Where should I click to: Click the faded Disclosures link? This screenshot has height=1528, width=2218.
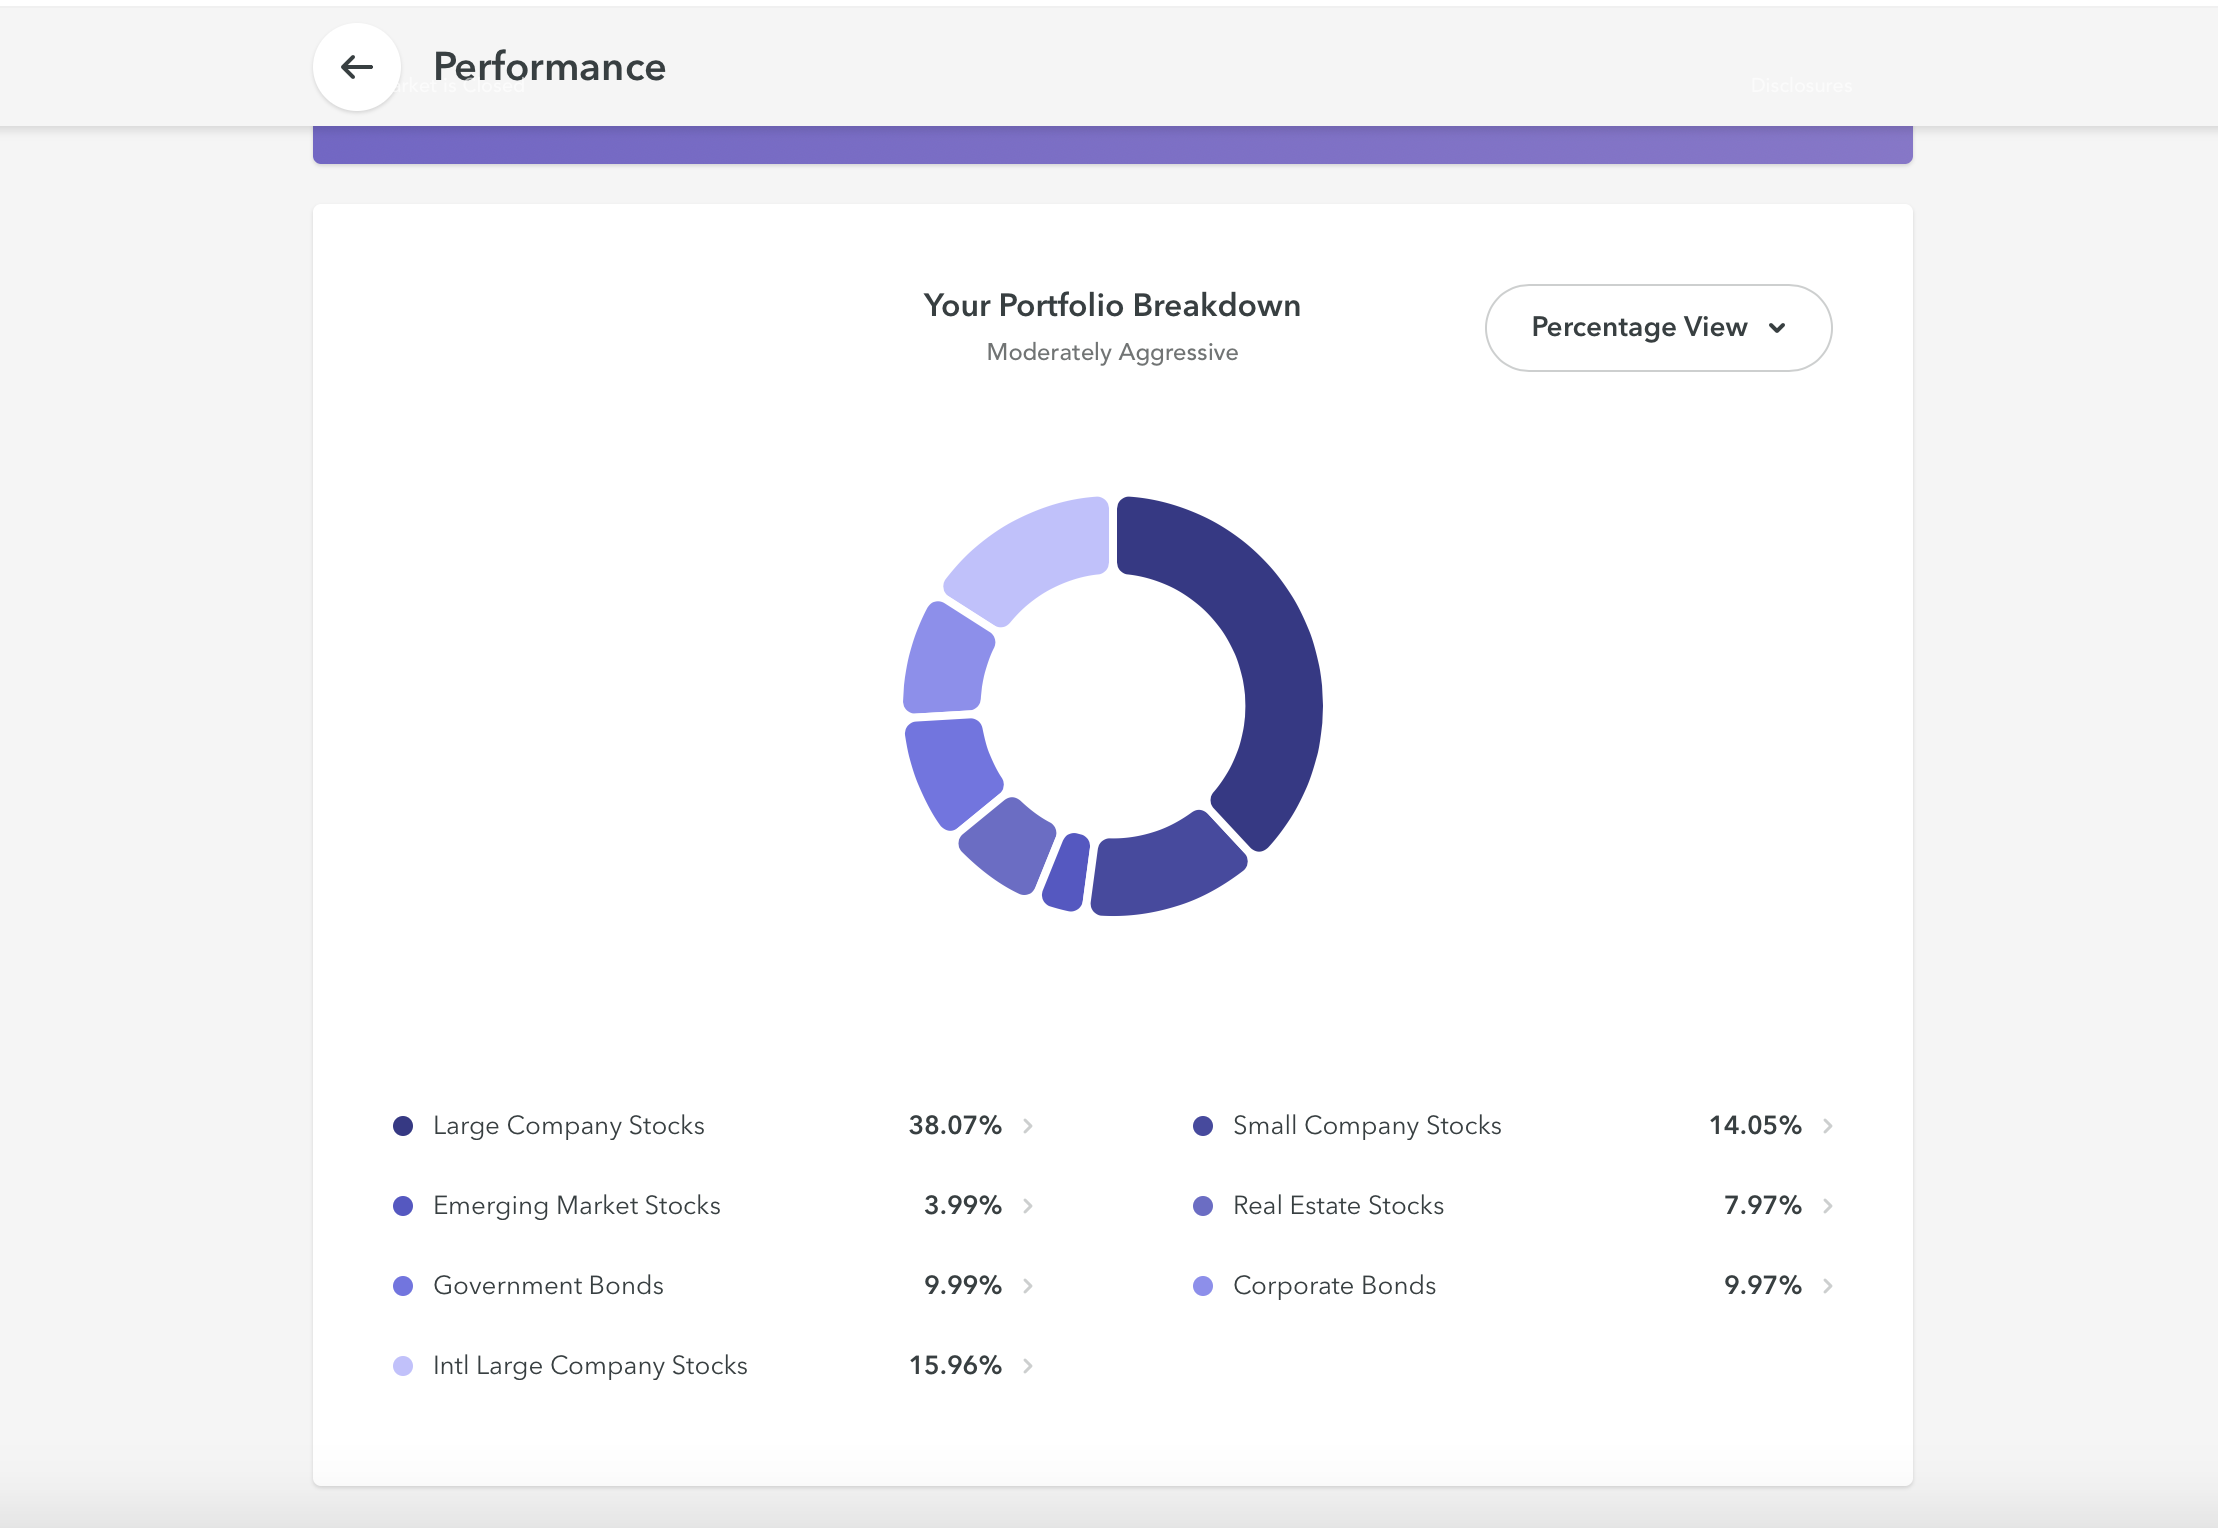1800,86
